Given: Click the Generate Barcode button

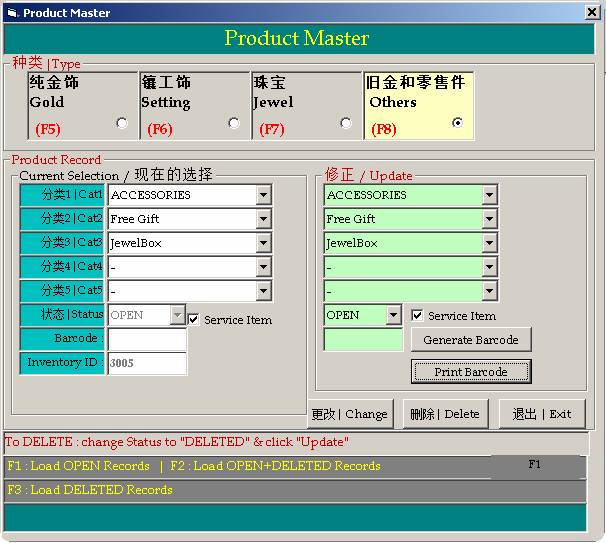Looking at the screenshot, I should (470, 340).
